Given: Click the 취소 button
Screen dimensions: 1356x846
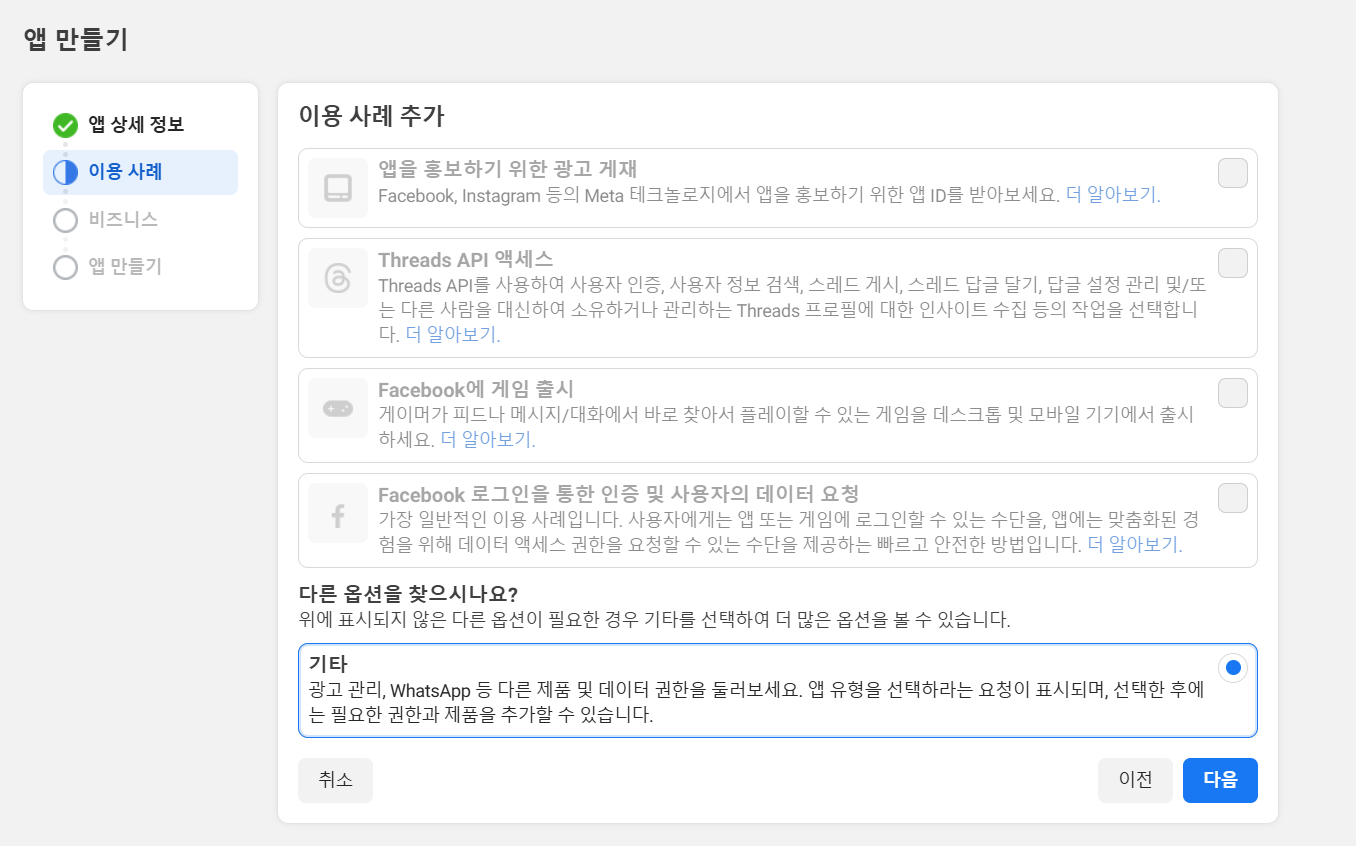Looking at the screenshot, I should (335, 780).
